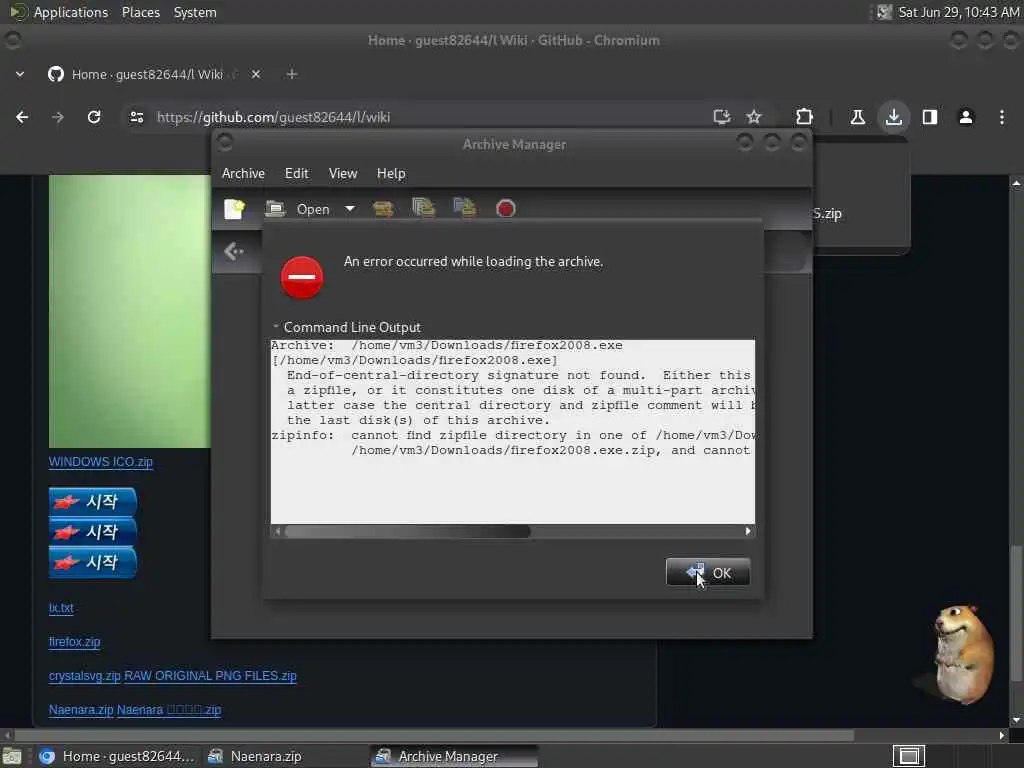The image size is (1024, 768).
Task: Open the Chromium three-dot menu
Action: (x=1002, y=118)
